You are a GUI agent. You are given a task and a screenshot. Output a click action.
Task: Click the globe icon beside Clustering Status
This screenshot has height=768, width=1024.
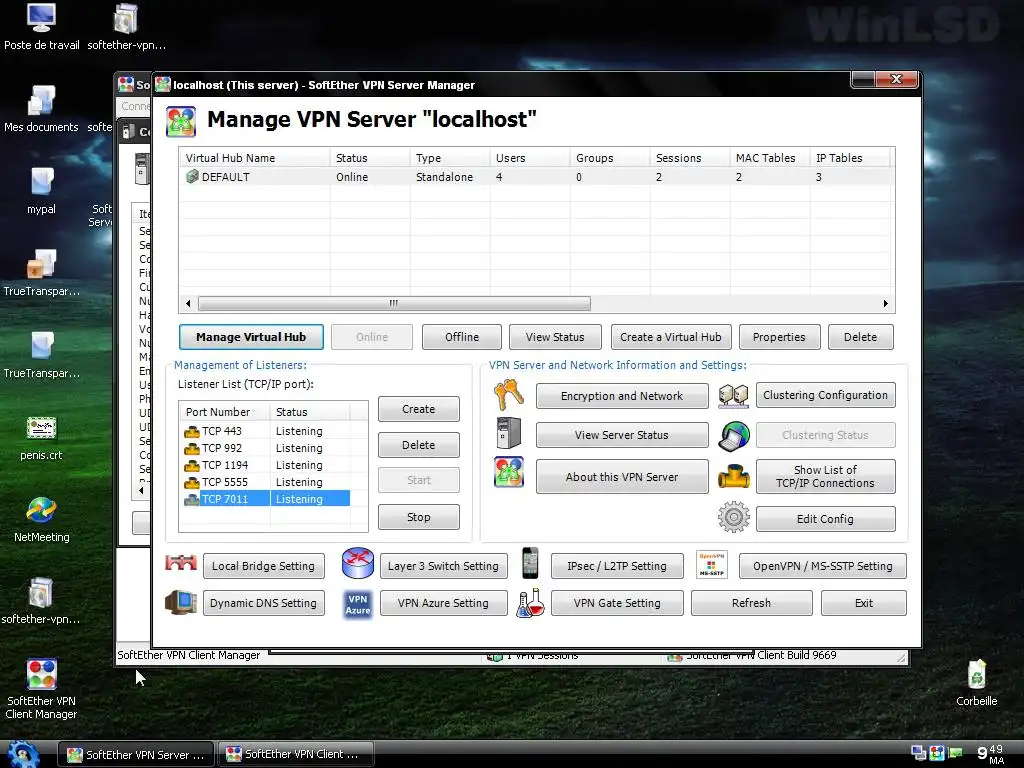(x=733, y=436)
